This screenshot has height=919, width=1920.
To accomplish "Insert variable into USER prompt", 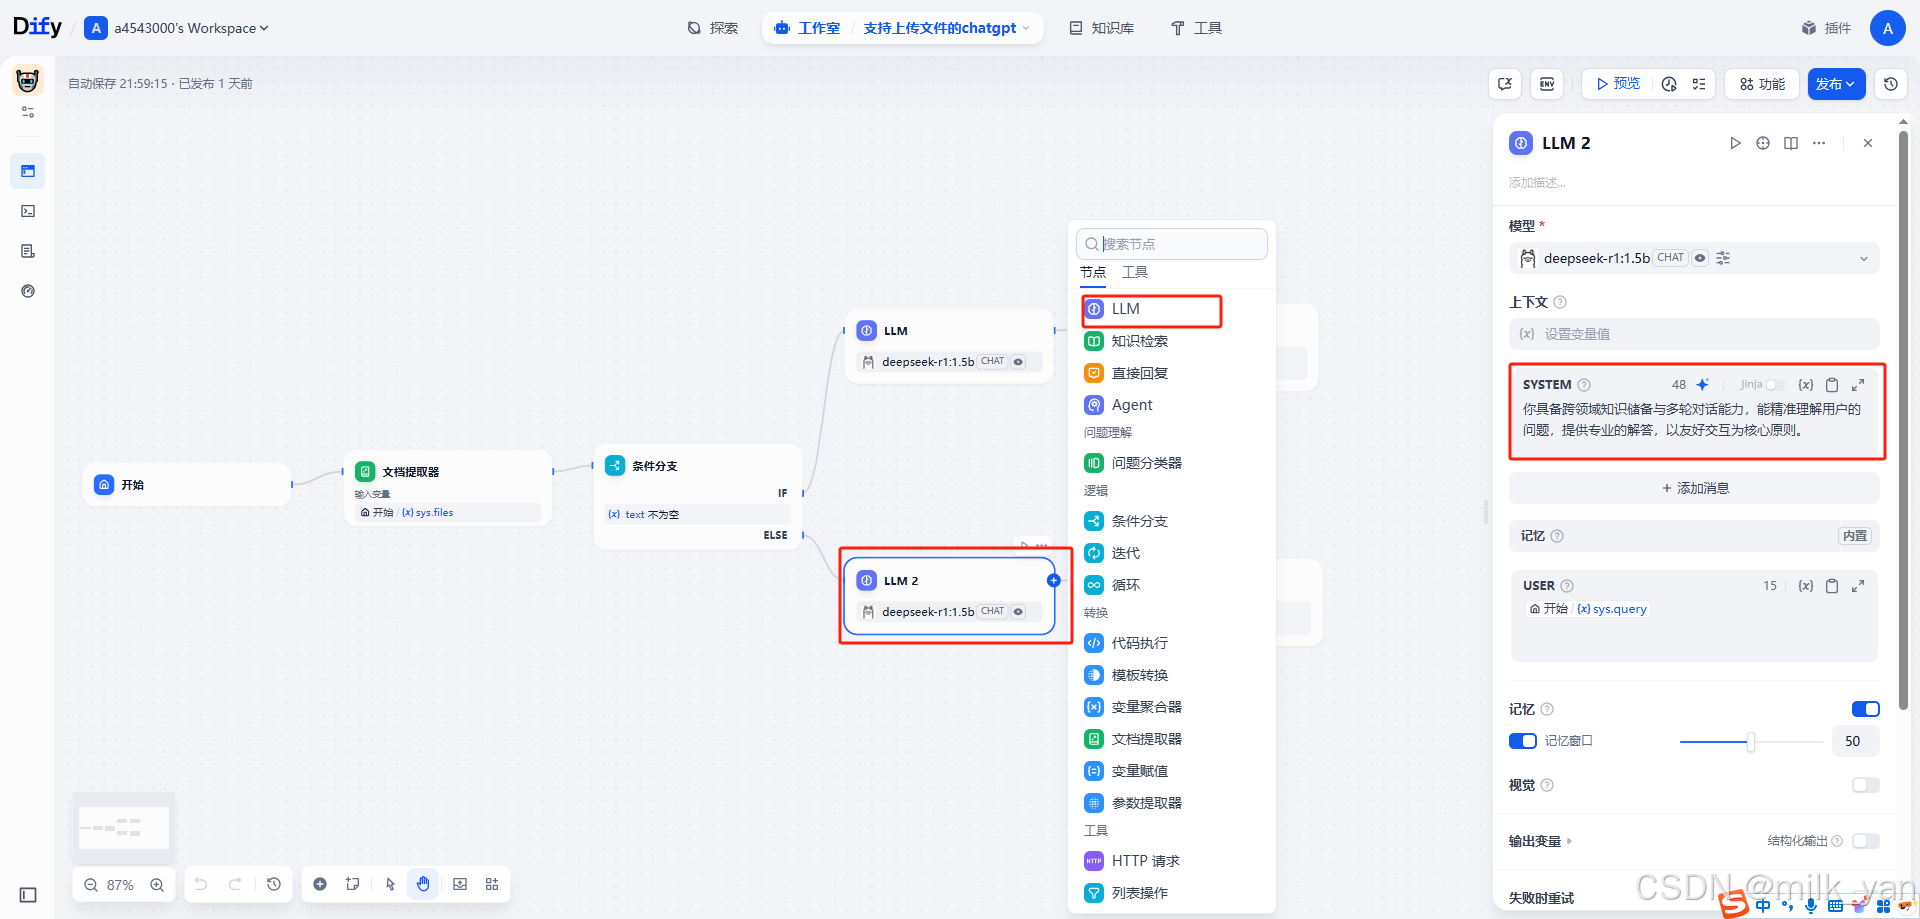I will [x=1806, y=586].
